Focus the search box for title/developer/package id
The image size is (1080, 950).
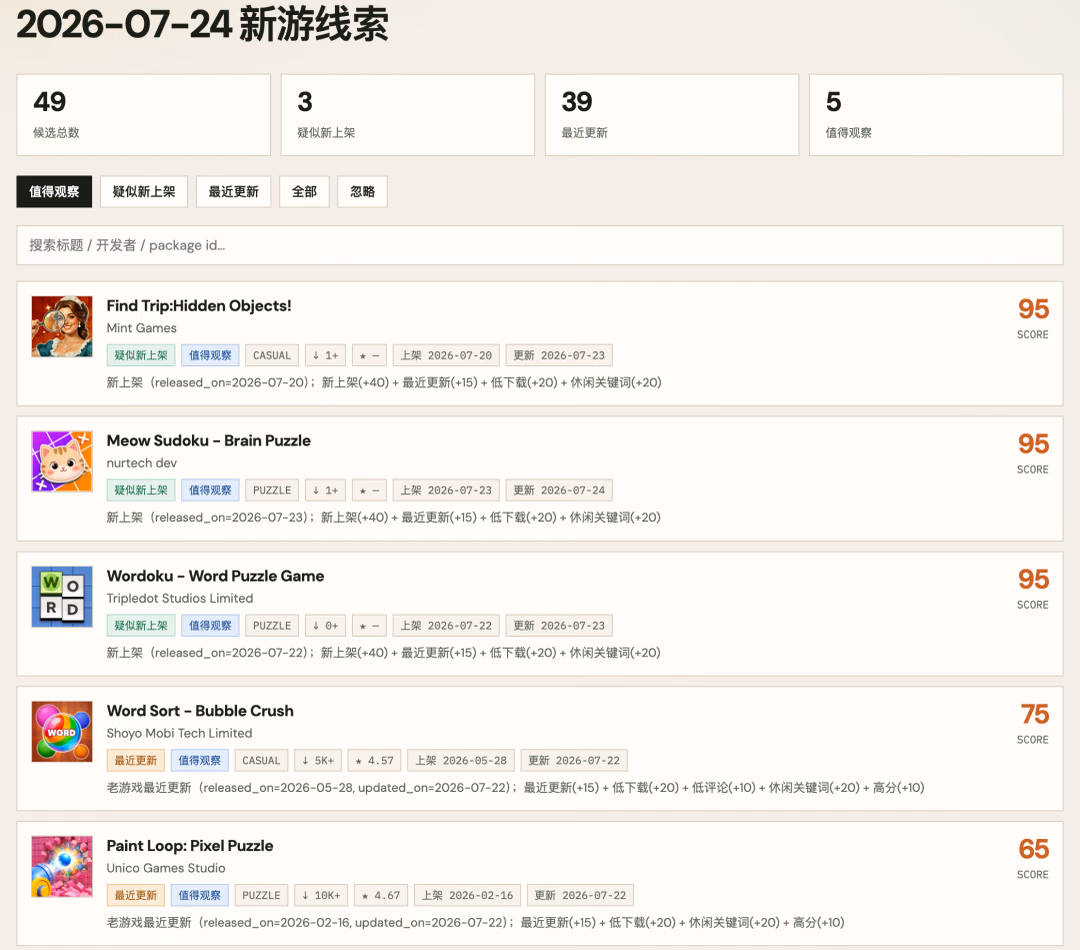540,245
